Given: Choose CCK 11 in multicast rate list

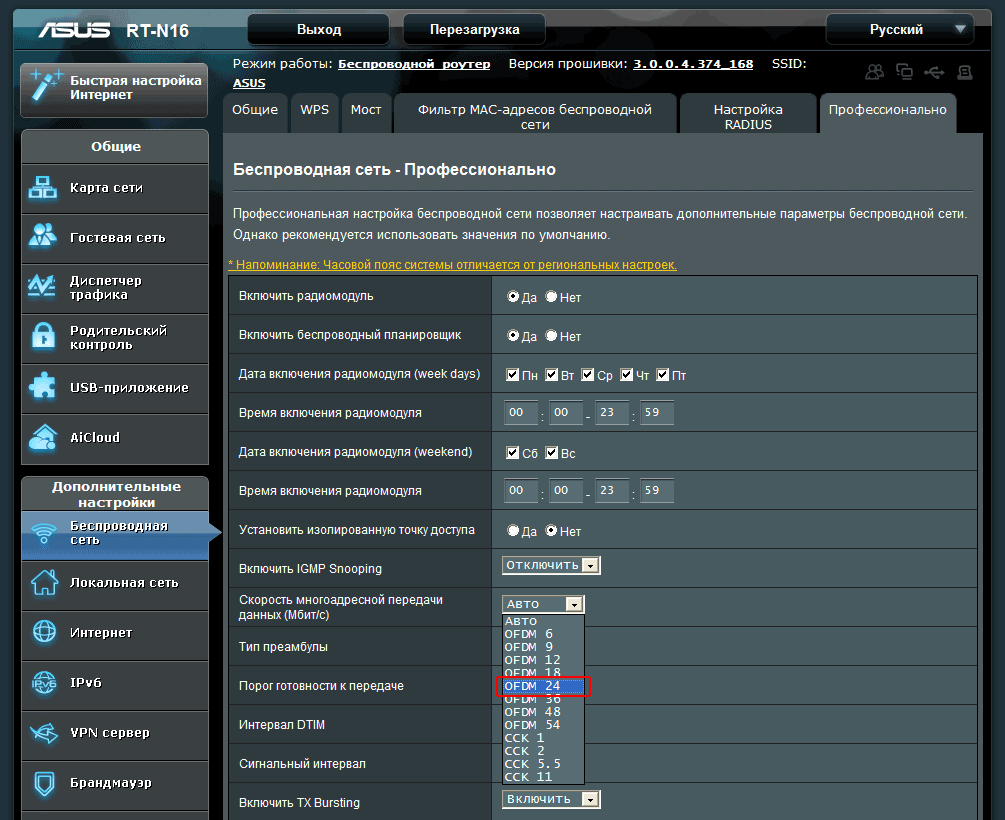Looking at the screenshot, I should (544, 776).
